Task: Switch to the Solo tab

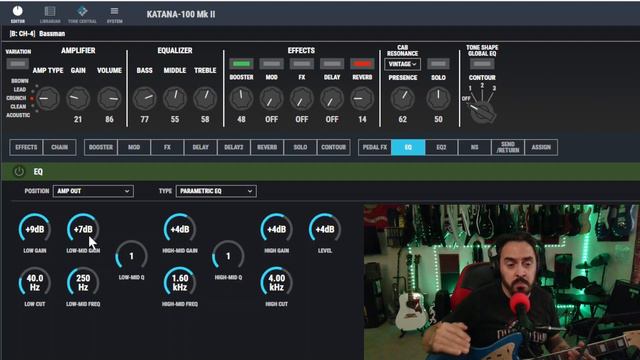Action: coord(300,147)
